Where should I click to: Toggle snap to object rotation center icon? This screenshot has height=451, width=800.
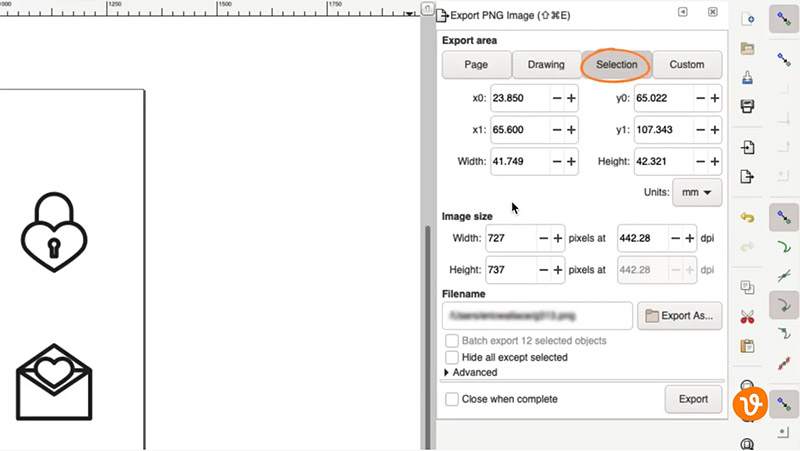(784, 433)
